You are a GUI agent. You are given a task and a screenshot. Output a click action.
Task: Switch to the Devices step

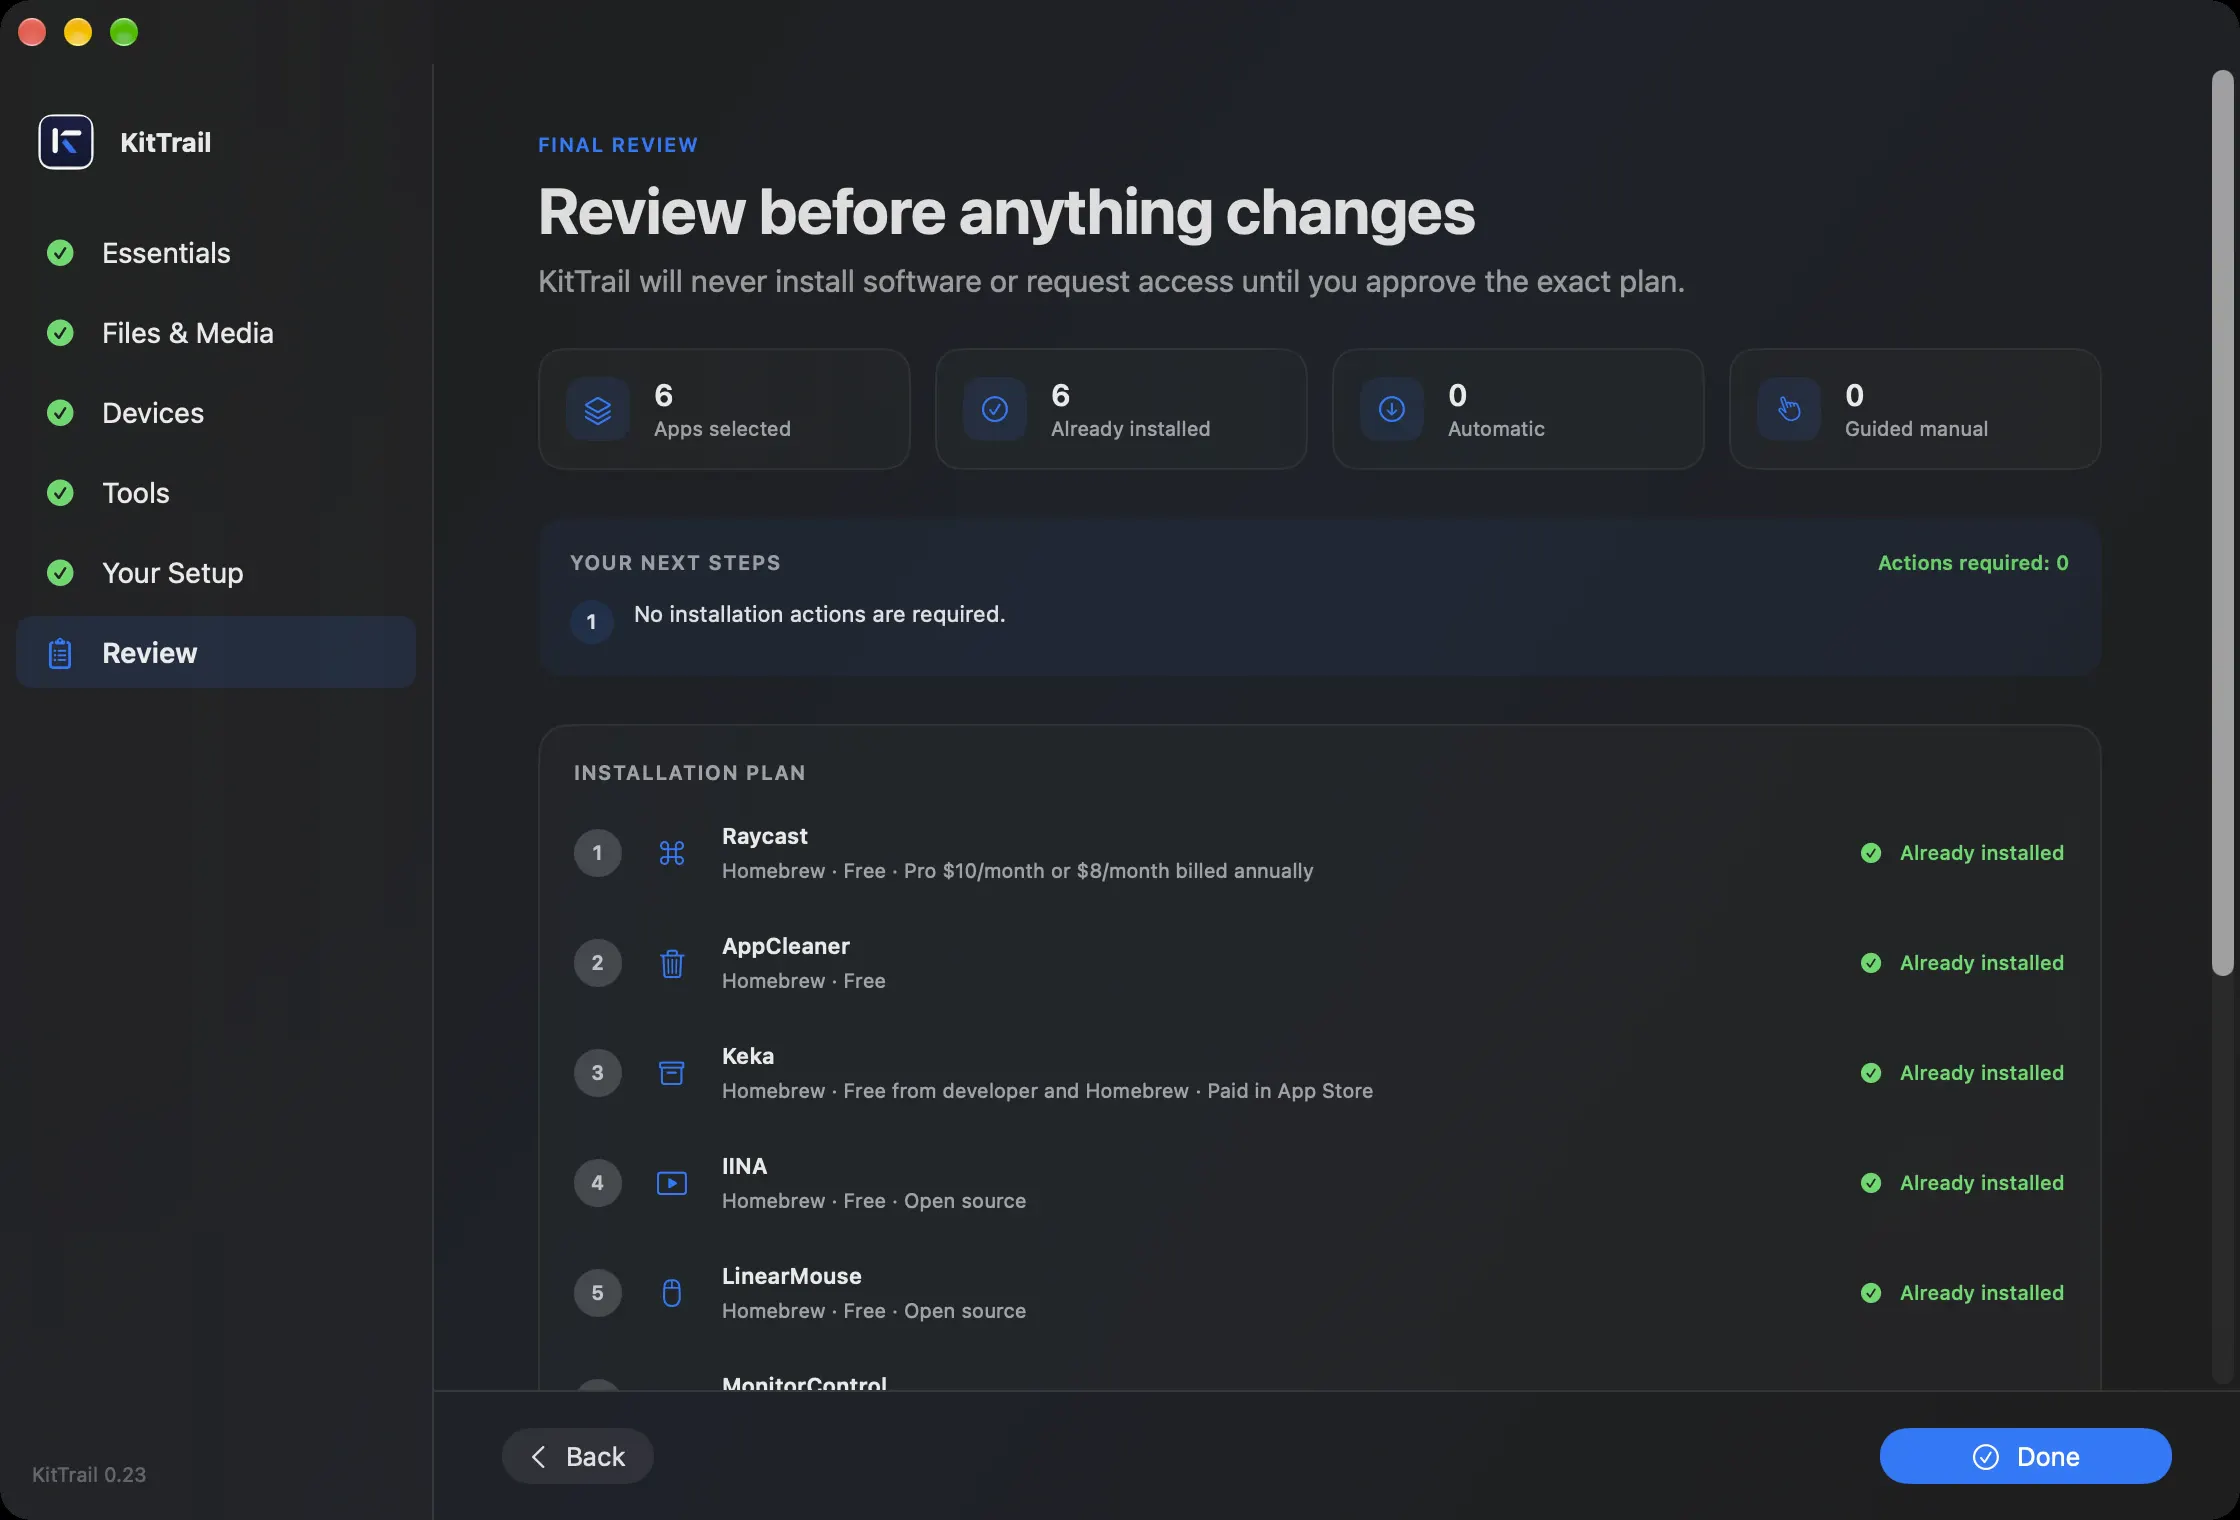pyautogui.click(x=216, y=413)
